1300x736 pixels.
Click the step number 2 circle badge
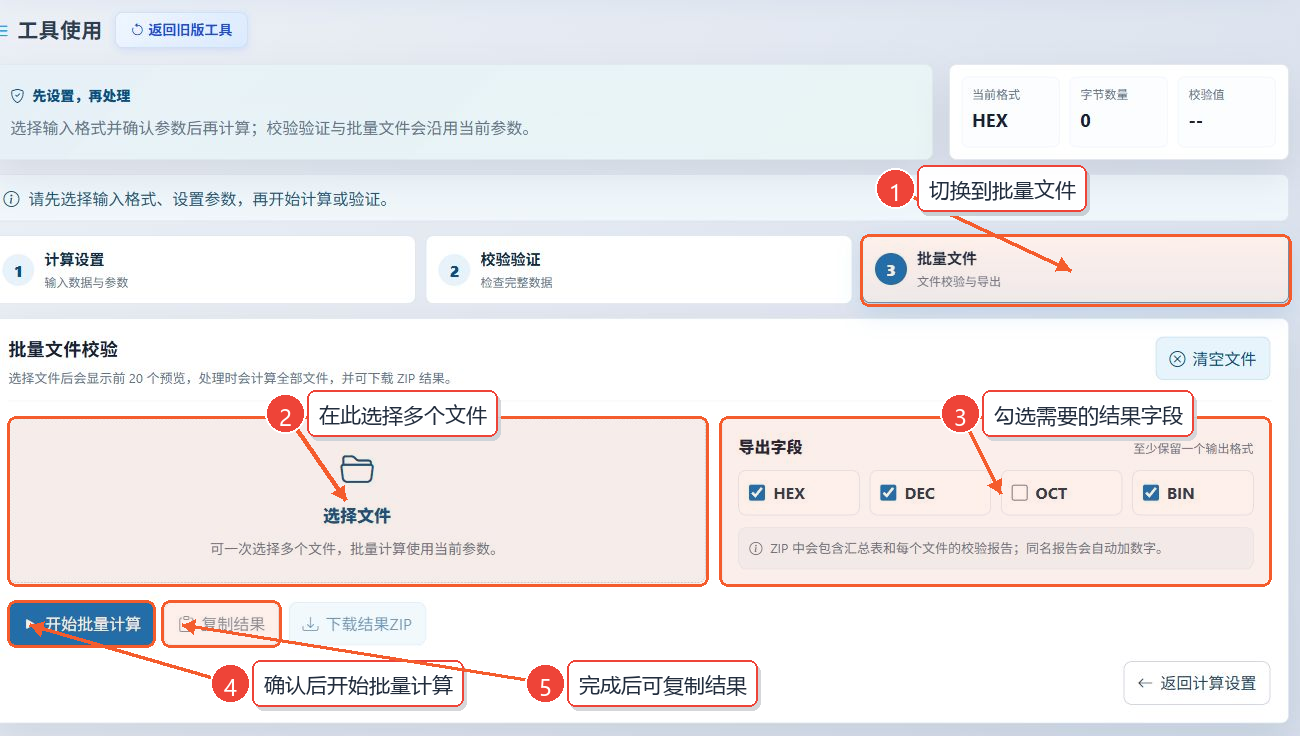454,270
